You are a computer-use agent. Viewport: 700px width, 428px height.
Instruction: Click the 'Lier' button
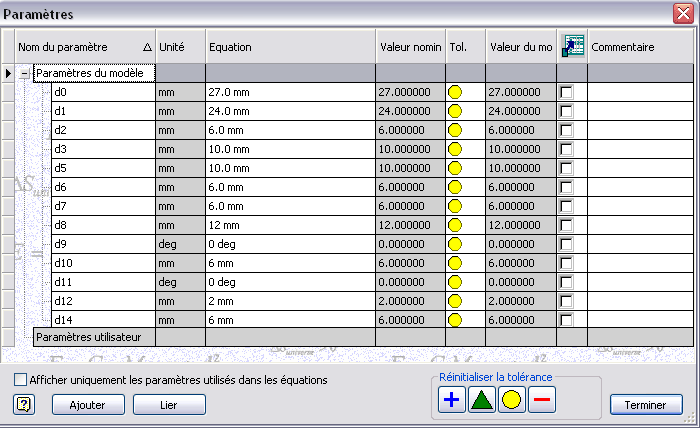click(169, 405)
